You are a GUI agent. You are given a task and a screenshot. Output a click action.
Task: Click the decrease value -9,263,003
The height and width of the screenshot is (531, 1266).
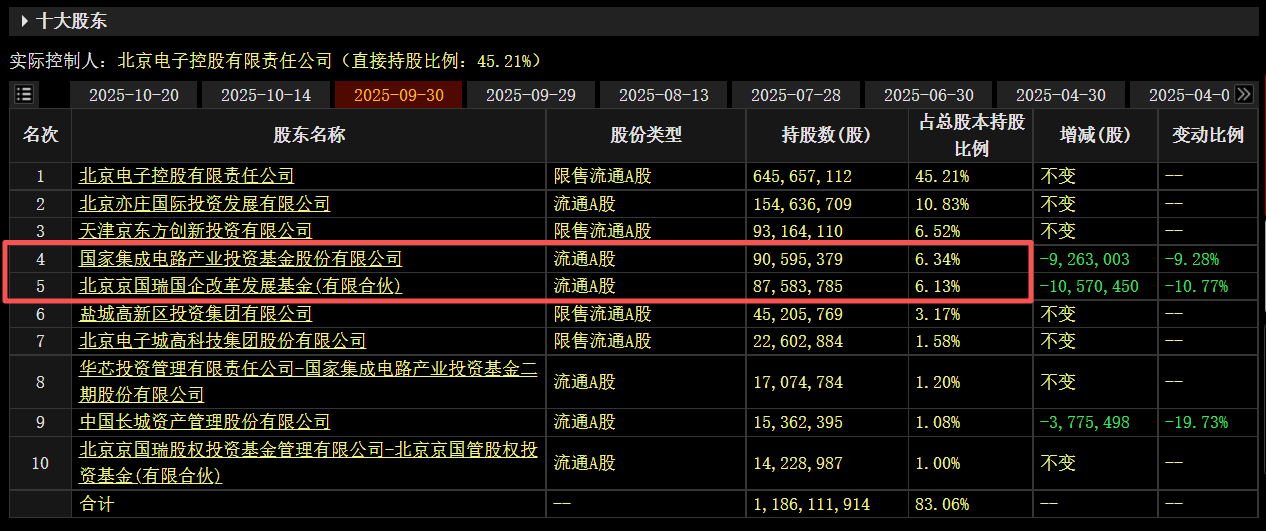[1085, 259]
